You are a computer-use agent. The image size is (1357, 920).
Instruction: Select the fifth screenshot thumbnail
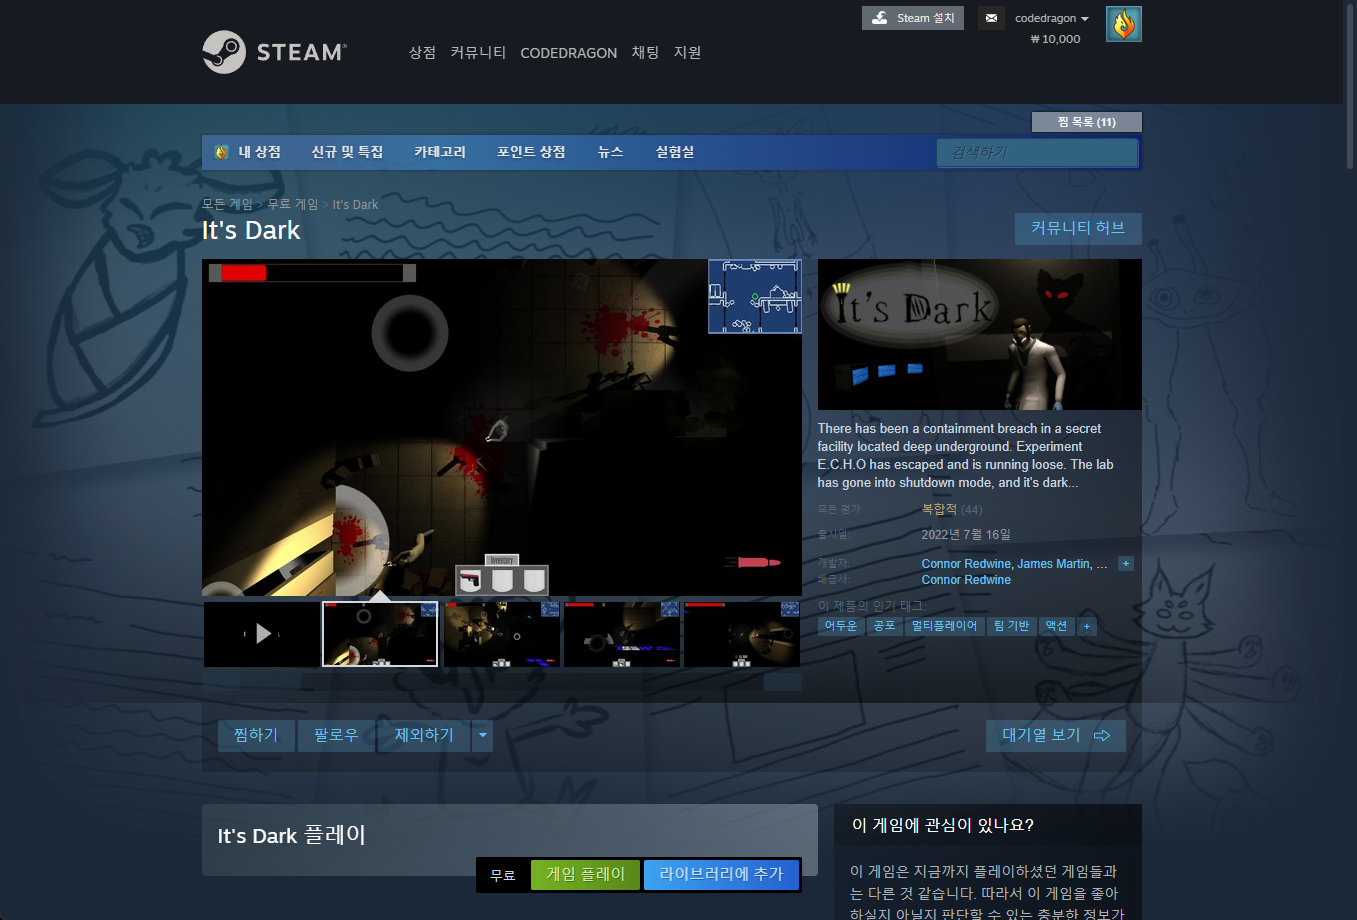(742, 634)
